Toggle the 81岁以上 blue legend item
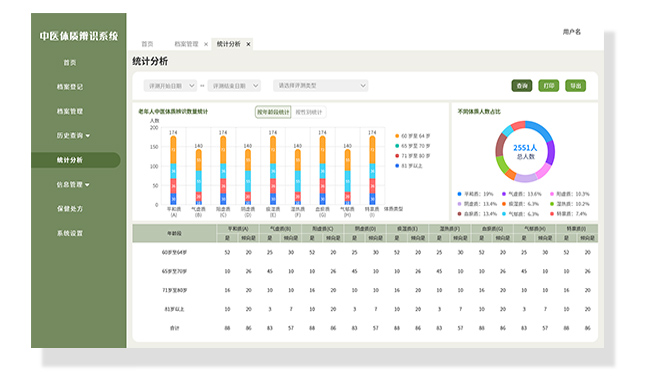This screenshot has height=376, width=645. pyautogui.click(x=409, y=166)
